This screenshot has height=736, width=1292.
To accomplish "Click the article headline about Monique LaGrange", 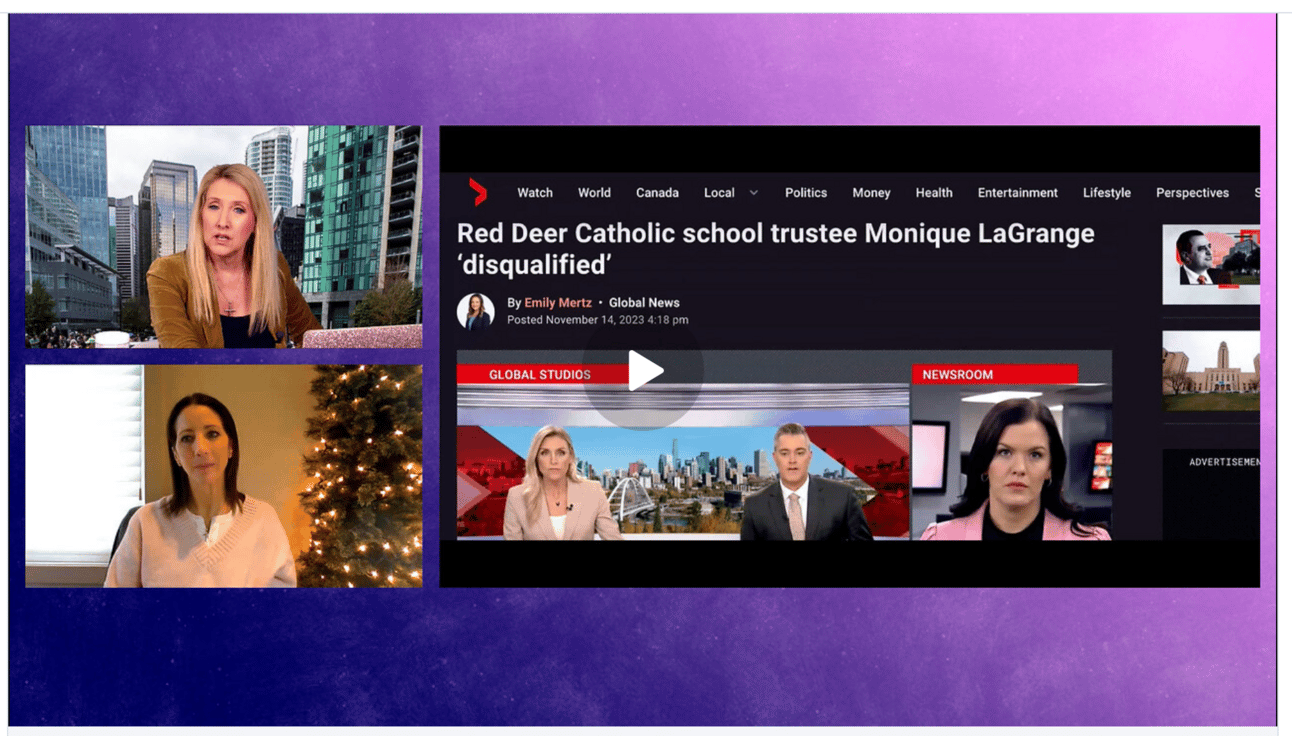I will pyautogui.click(x=776, y=249).
